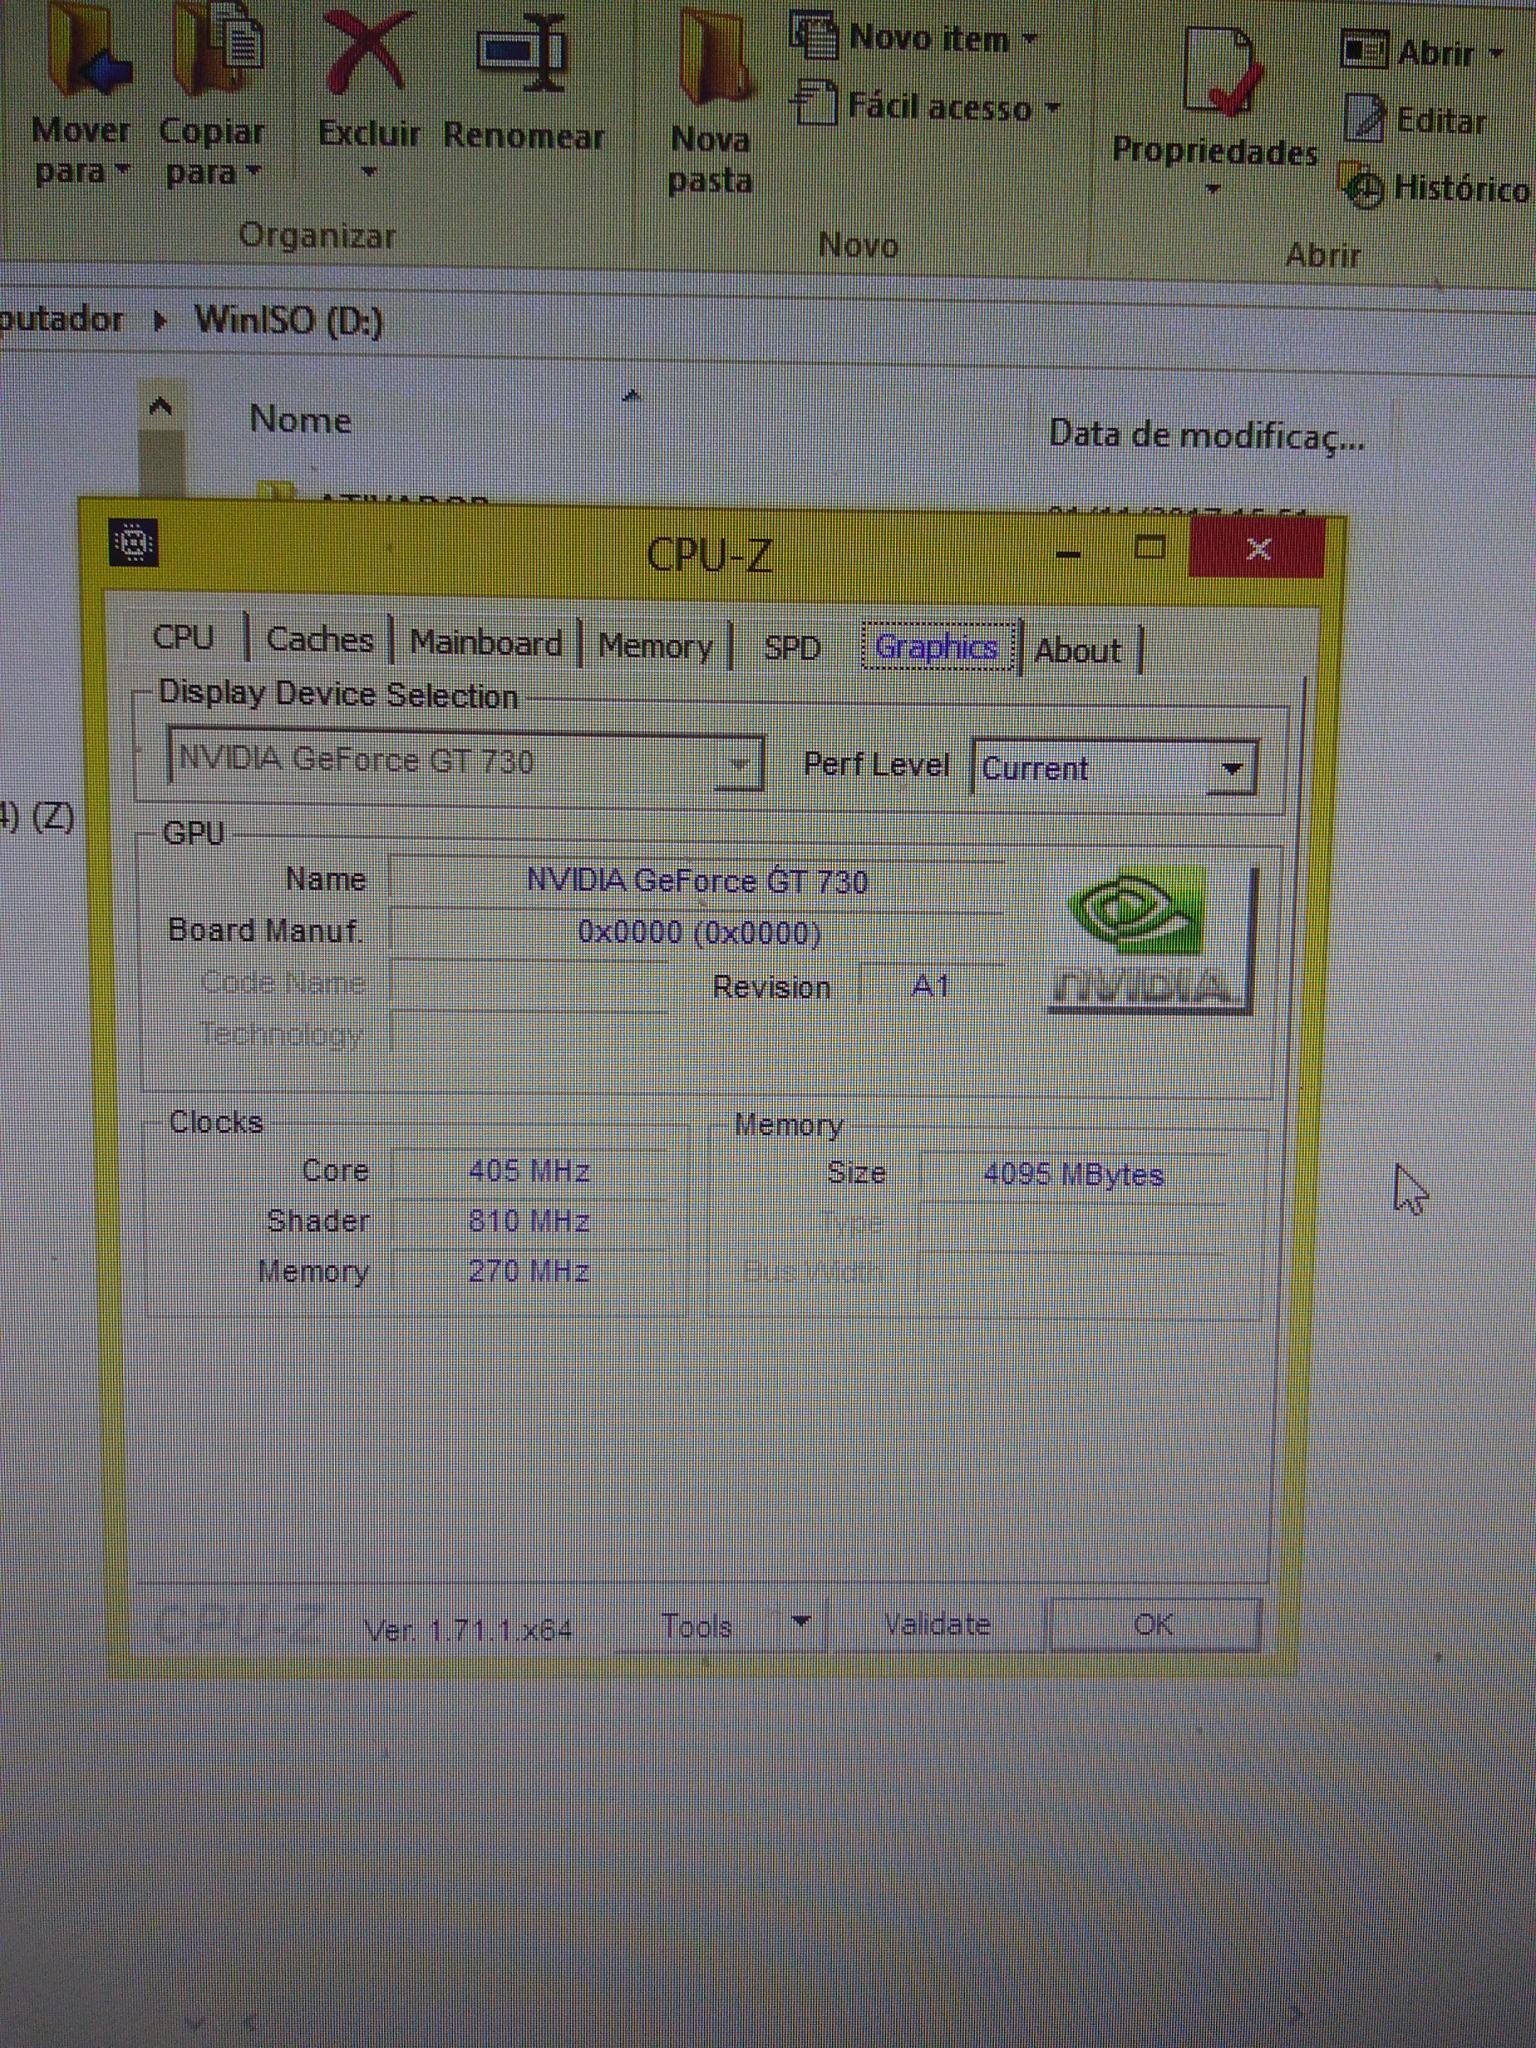
Task: Minimize the CPU-Z window
Action: point(1068,552)
